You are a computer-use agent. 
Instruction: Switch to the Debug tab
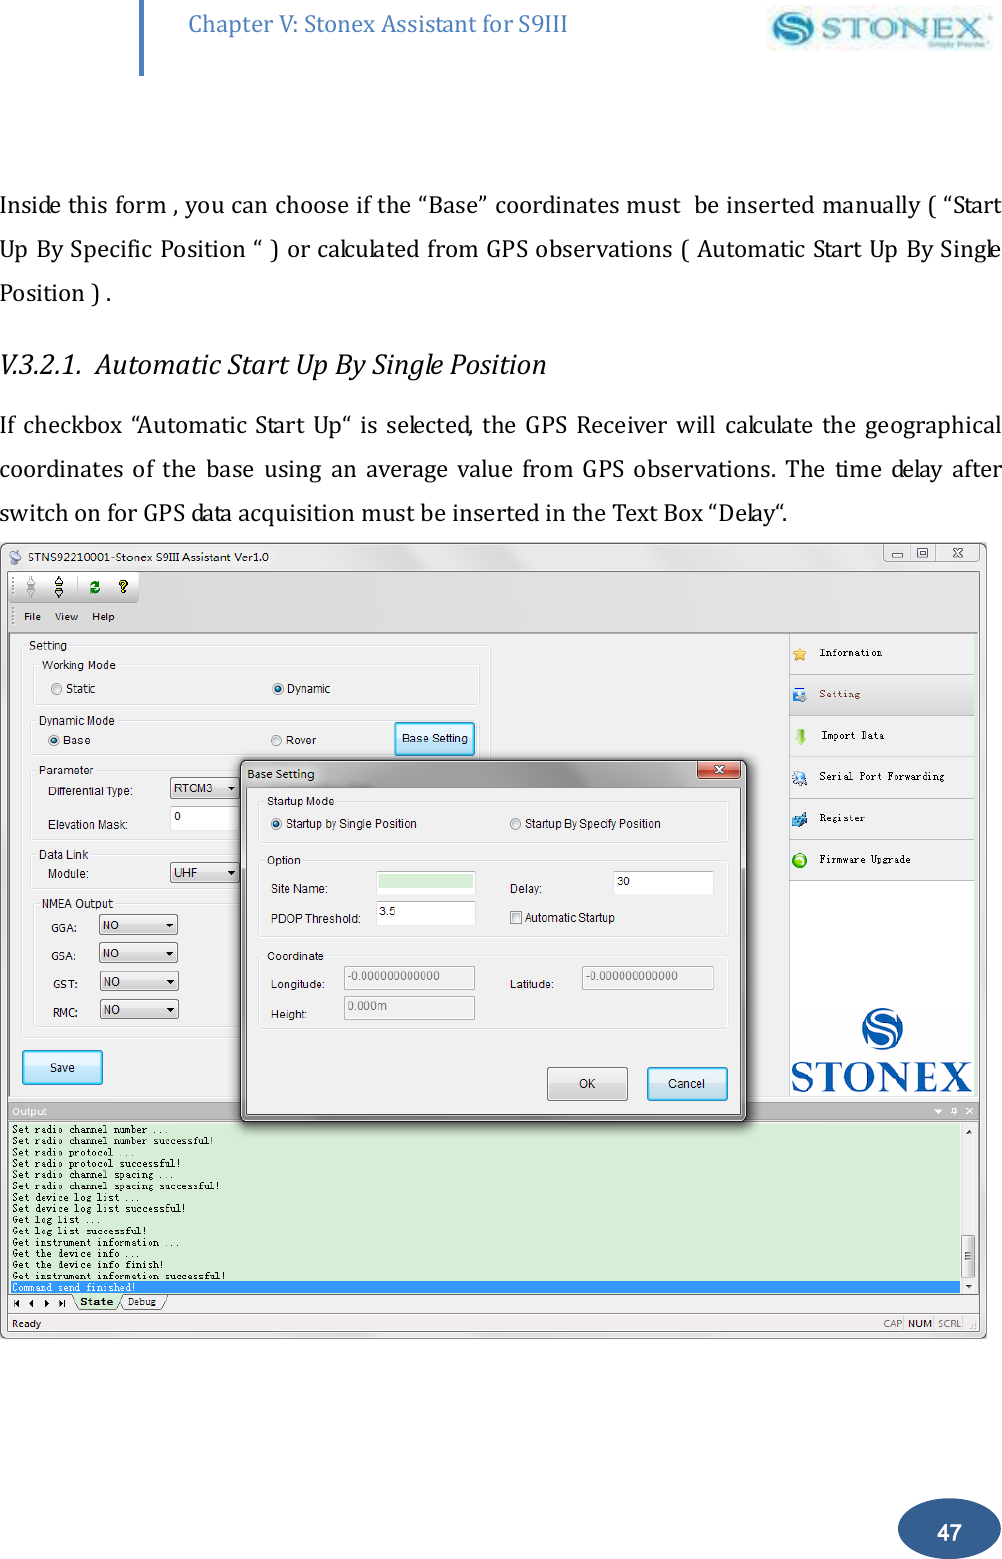click(x=141, y=1302)
